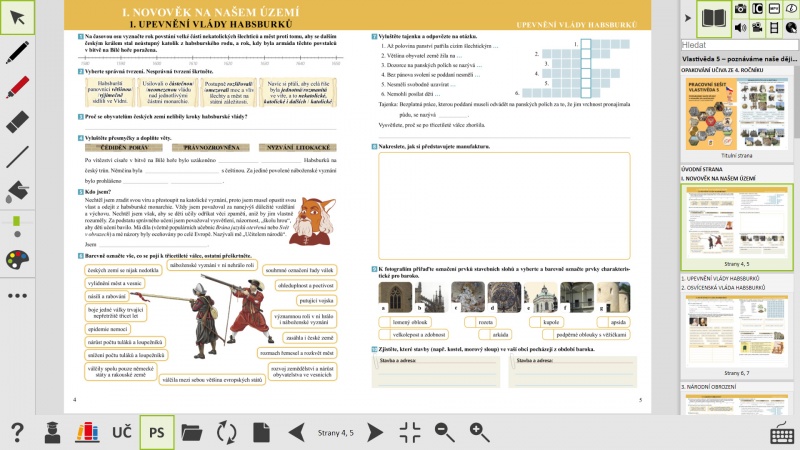Viewport: 800px width, 450px height.
Task: Click the 'Strany 4, 5' page indicator
Action: coord(336,433)
